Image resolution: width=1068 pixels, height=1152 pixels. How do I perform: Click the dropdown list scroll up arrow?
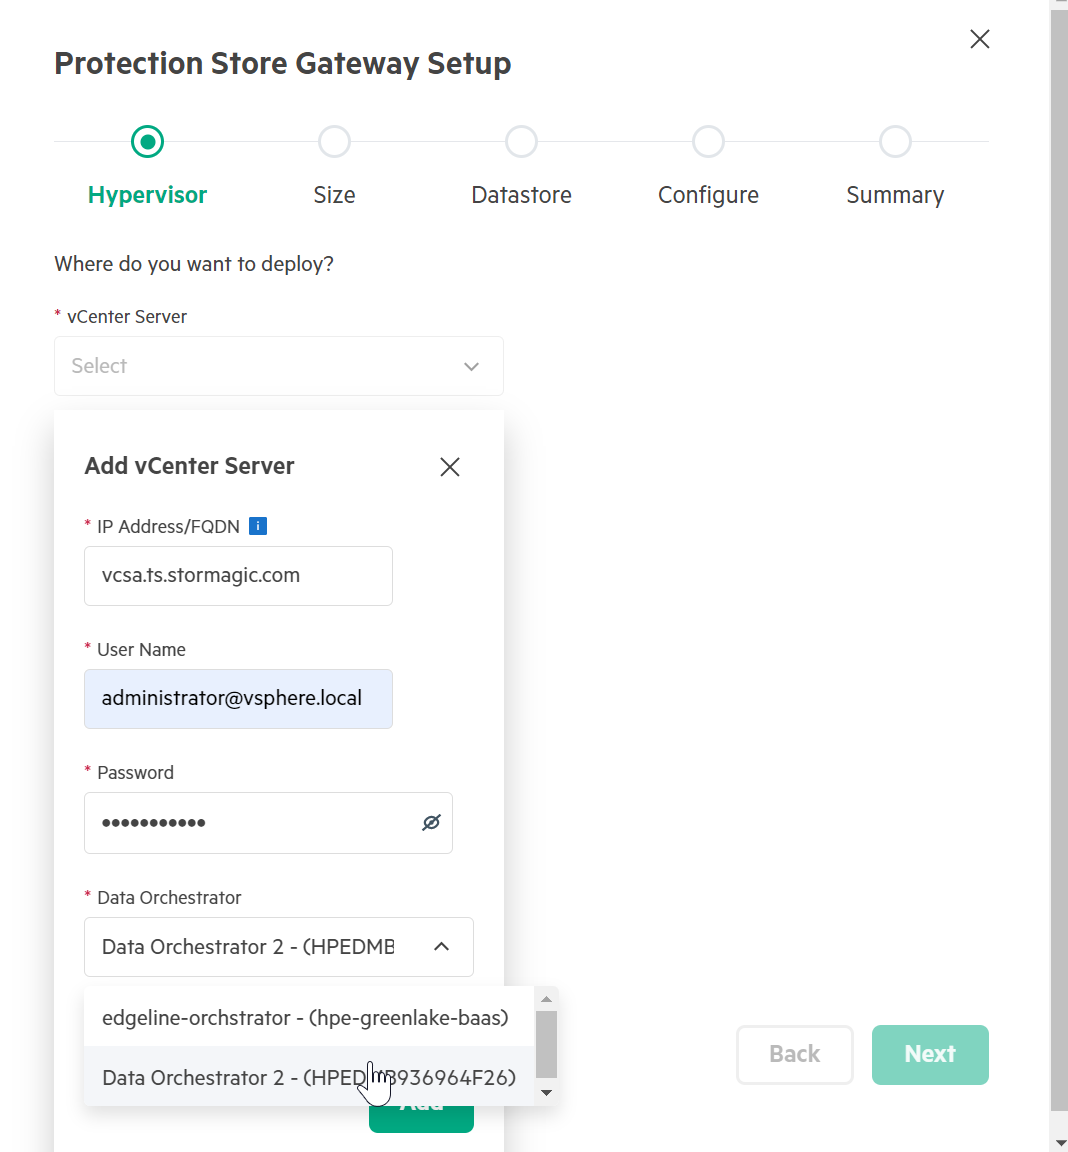pos(546,998)
